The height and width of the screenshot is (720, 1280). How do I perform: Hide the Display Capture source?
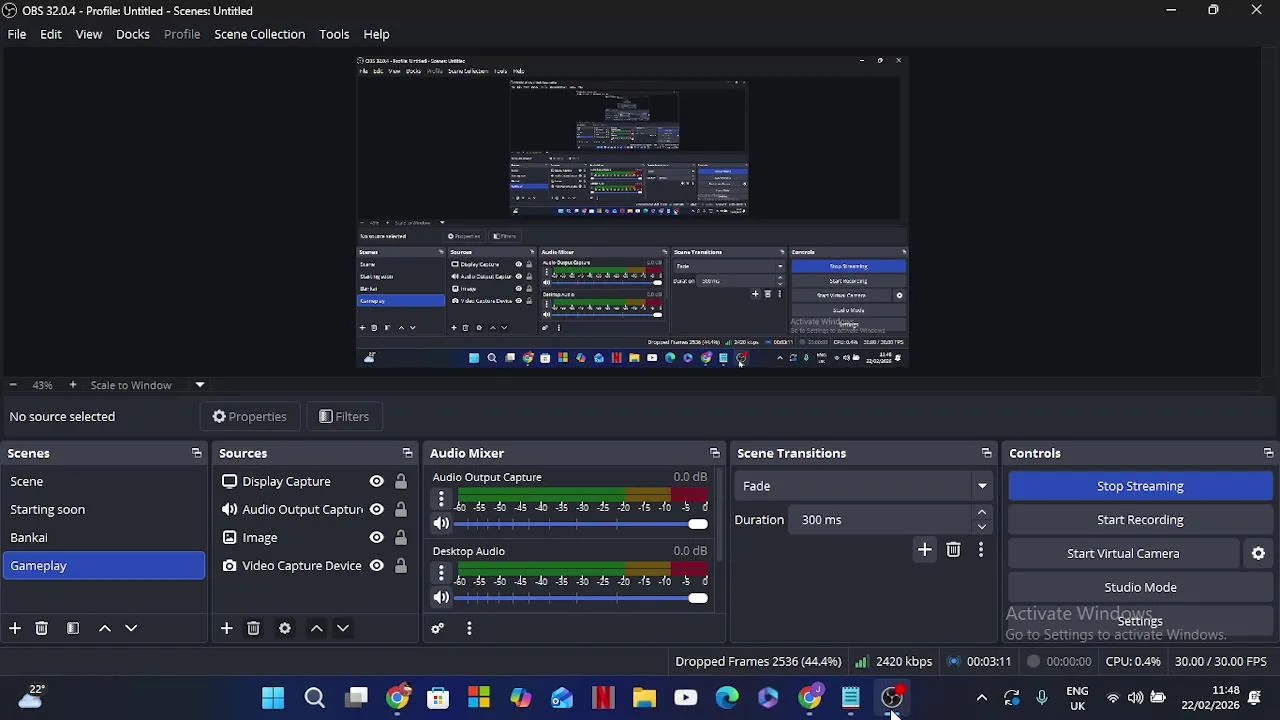point(377,481)
